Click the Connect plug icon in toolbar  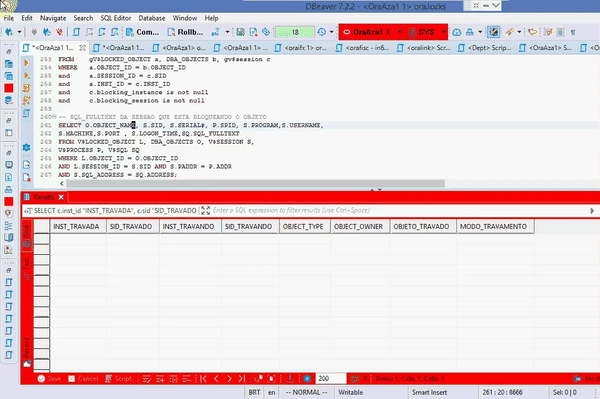pos(34,32)
